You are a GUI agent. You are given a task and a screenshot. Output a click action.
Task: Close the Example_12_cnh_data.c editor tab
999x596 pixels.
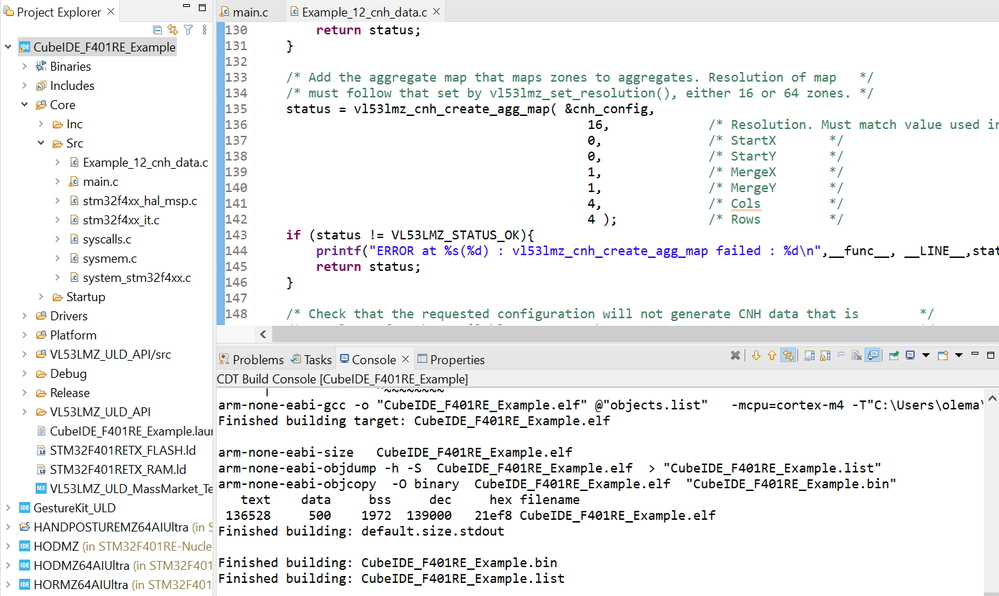[436, 11]
